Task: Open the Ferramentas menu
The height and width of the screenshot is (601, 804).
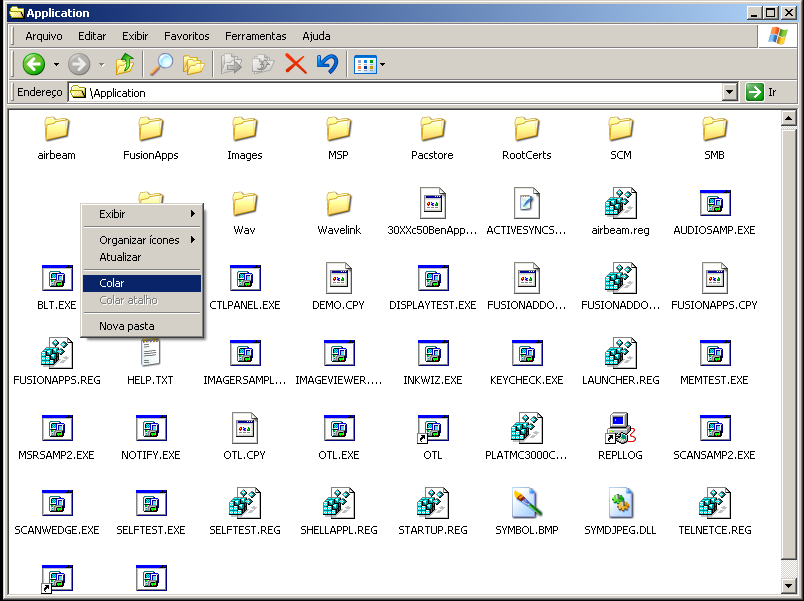Action: (x=255, y=36)
